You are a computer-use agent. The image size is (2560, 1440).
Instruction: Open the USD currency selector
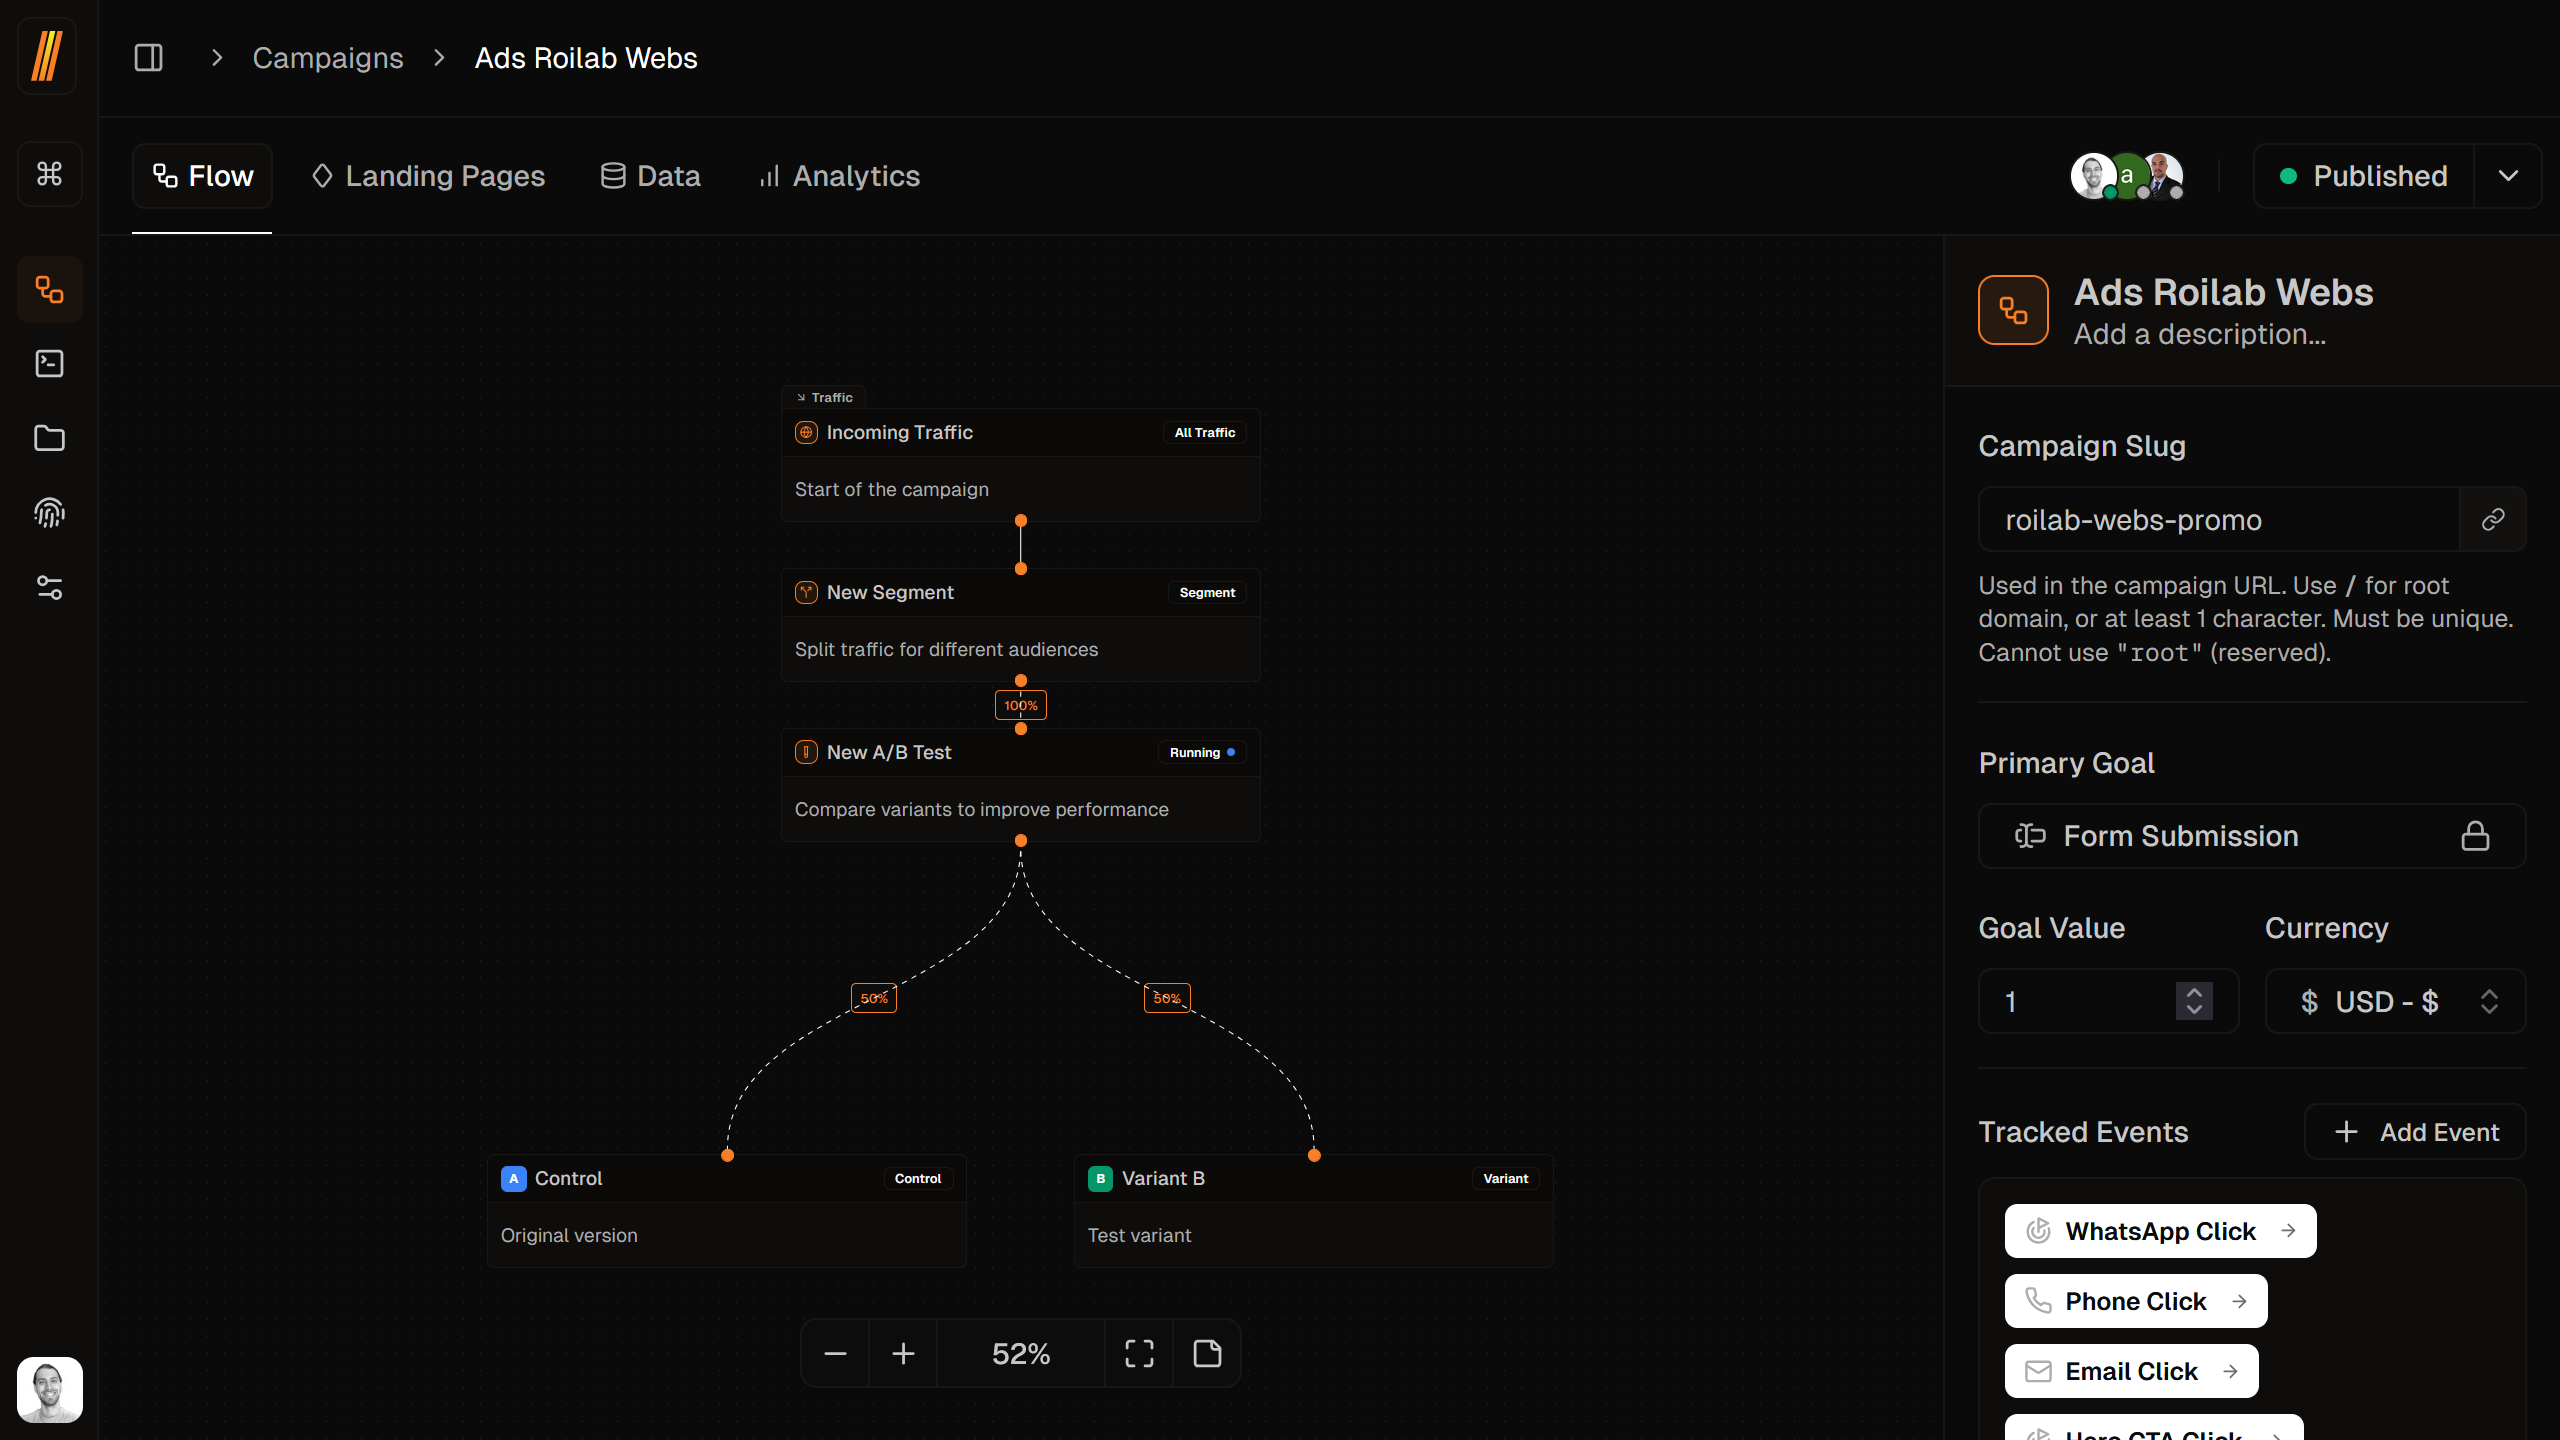(x=2395, y=1001)
